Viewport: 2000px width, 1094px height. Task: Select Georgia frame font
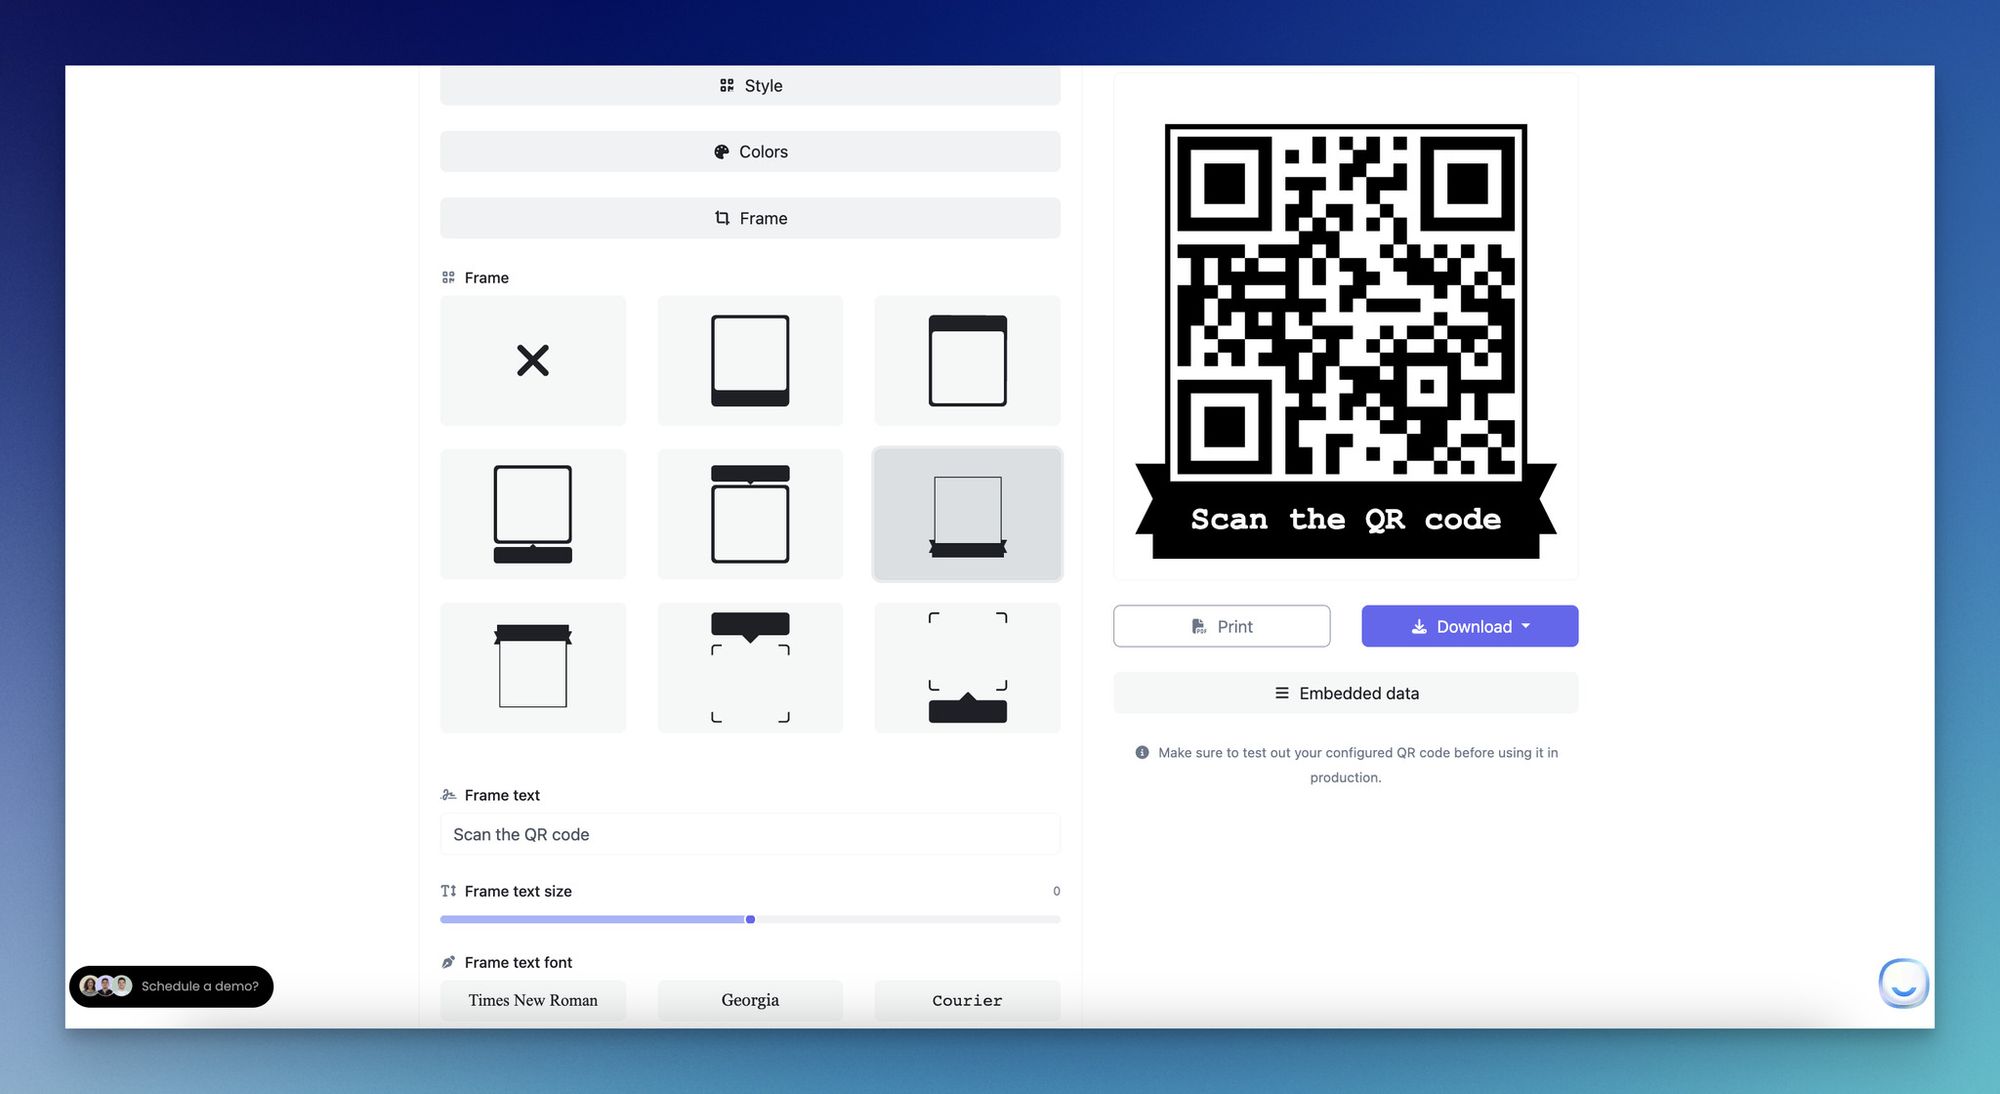750,1000
